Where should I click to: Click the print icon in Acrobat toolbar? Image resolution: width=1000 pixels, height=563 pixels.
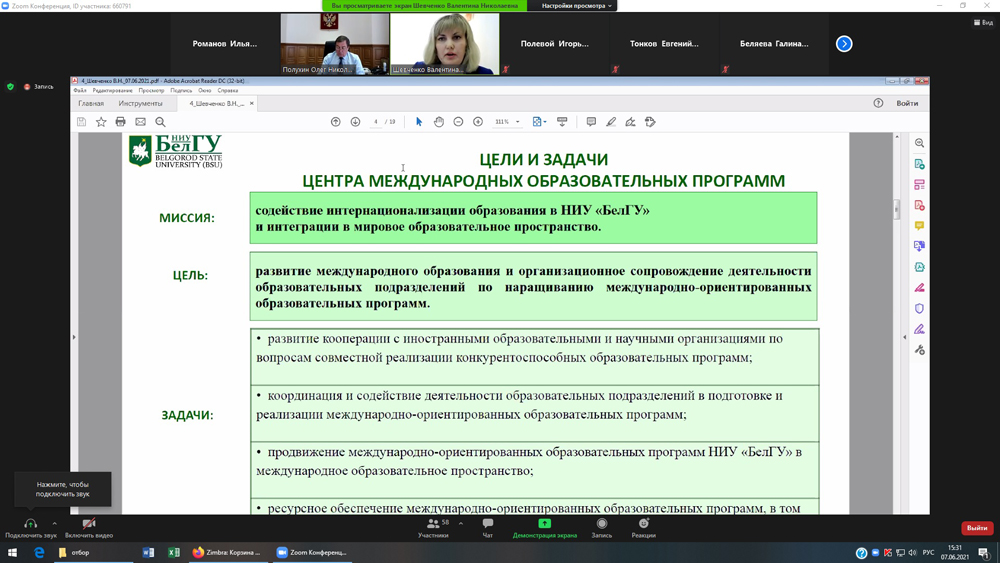coord(120,122)
